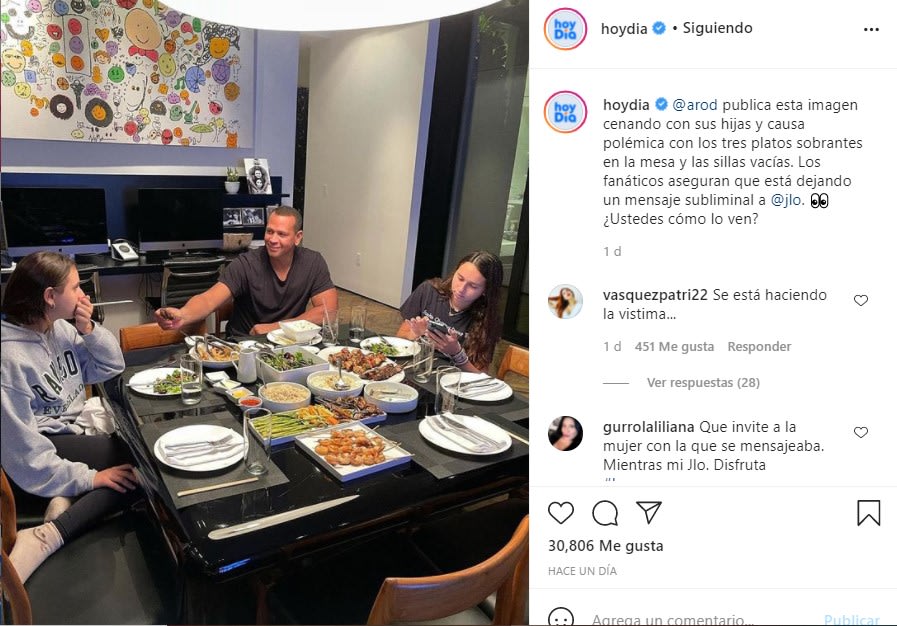The height and width of the screenshot is (626, 897).
Task: Reply to vasquezpatri22 with Responder
Action: point(759,346)
